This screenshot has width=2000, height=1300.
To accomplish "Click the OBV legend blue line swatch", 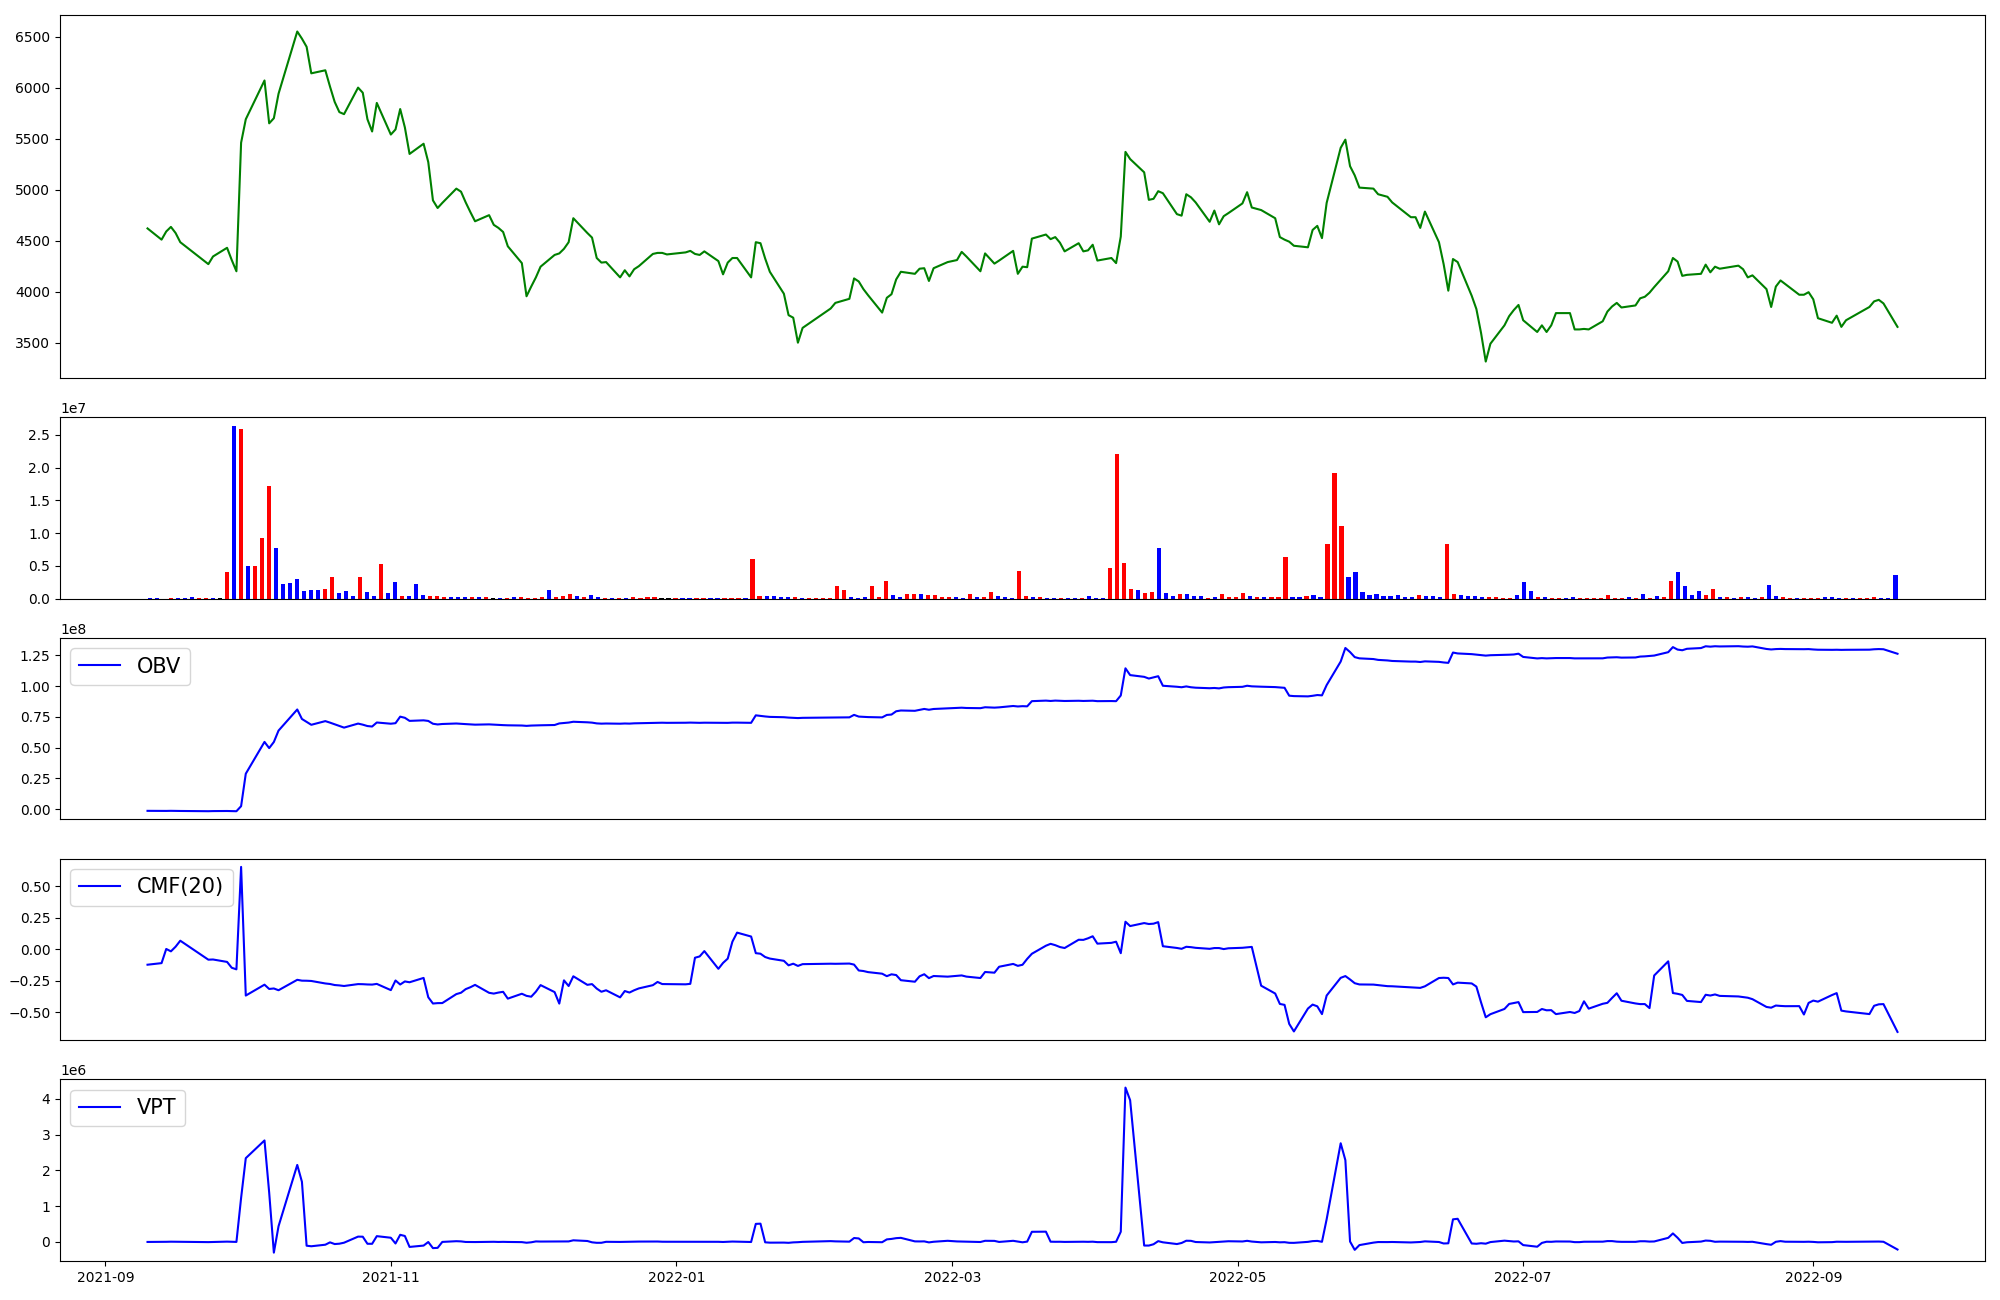I will 99,666.
